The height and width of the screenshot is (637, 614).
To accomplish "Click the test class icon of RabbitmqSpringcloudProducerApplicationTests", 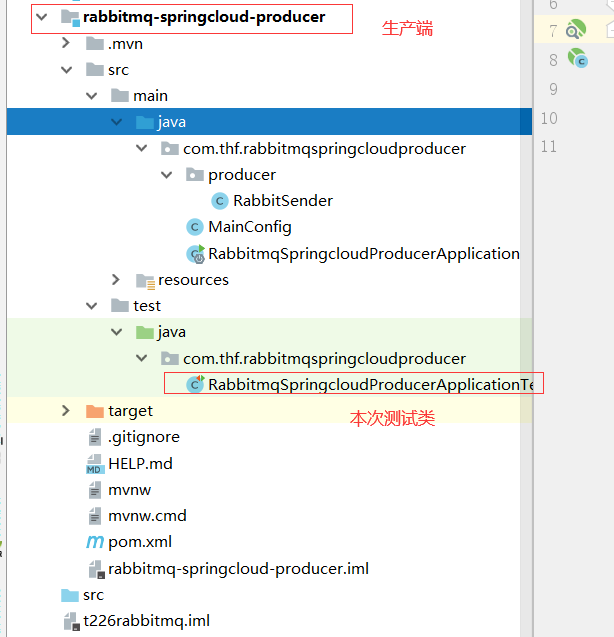I will (x=195, y=384).
